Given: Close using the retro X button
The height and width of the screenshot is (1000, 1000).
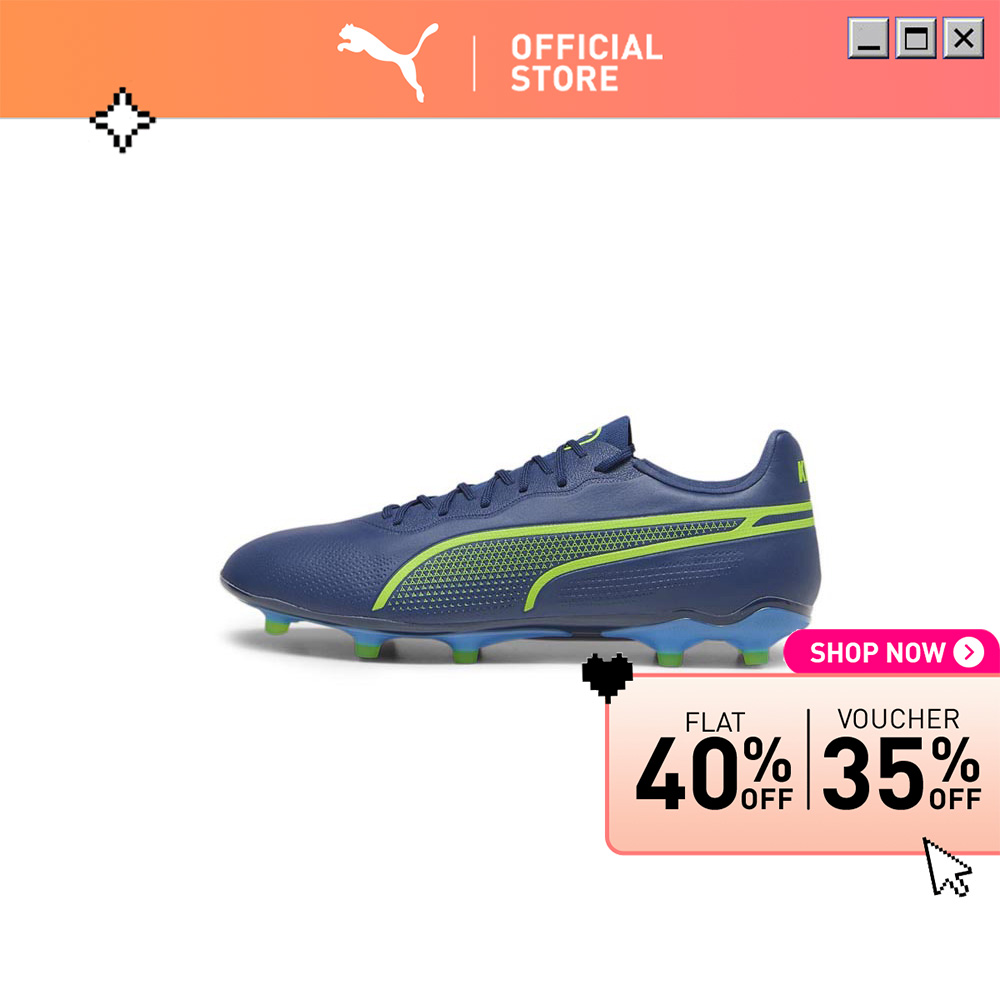Looking at the screenshot, I should pos(963,38).
